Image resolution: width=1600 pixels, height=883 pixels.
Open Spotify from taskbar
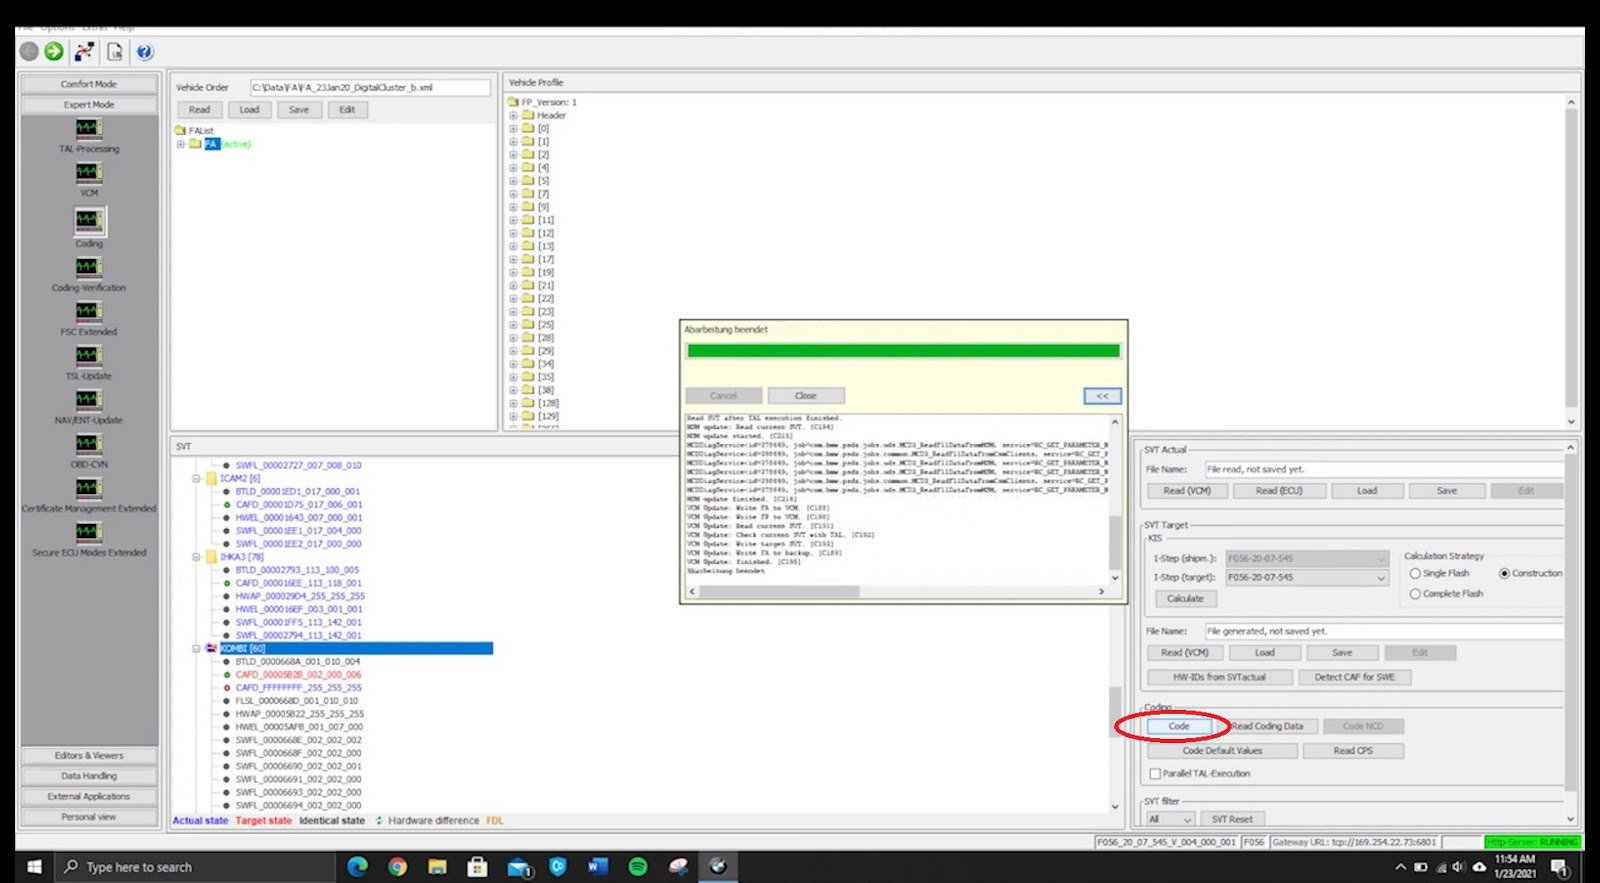(x=638, y=867)
